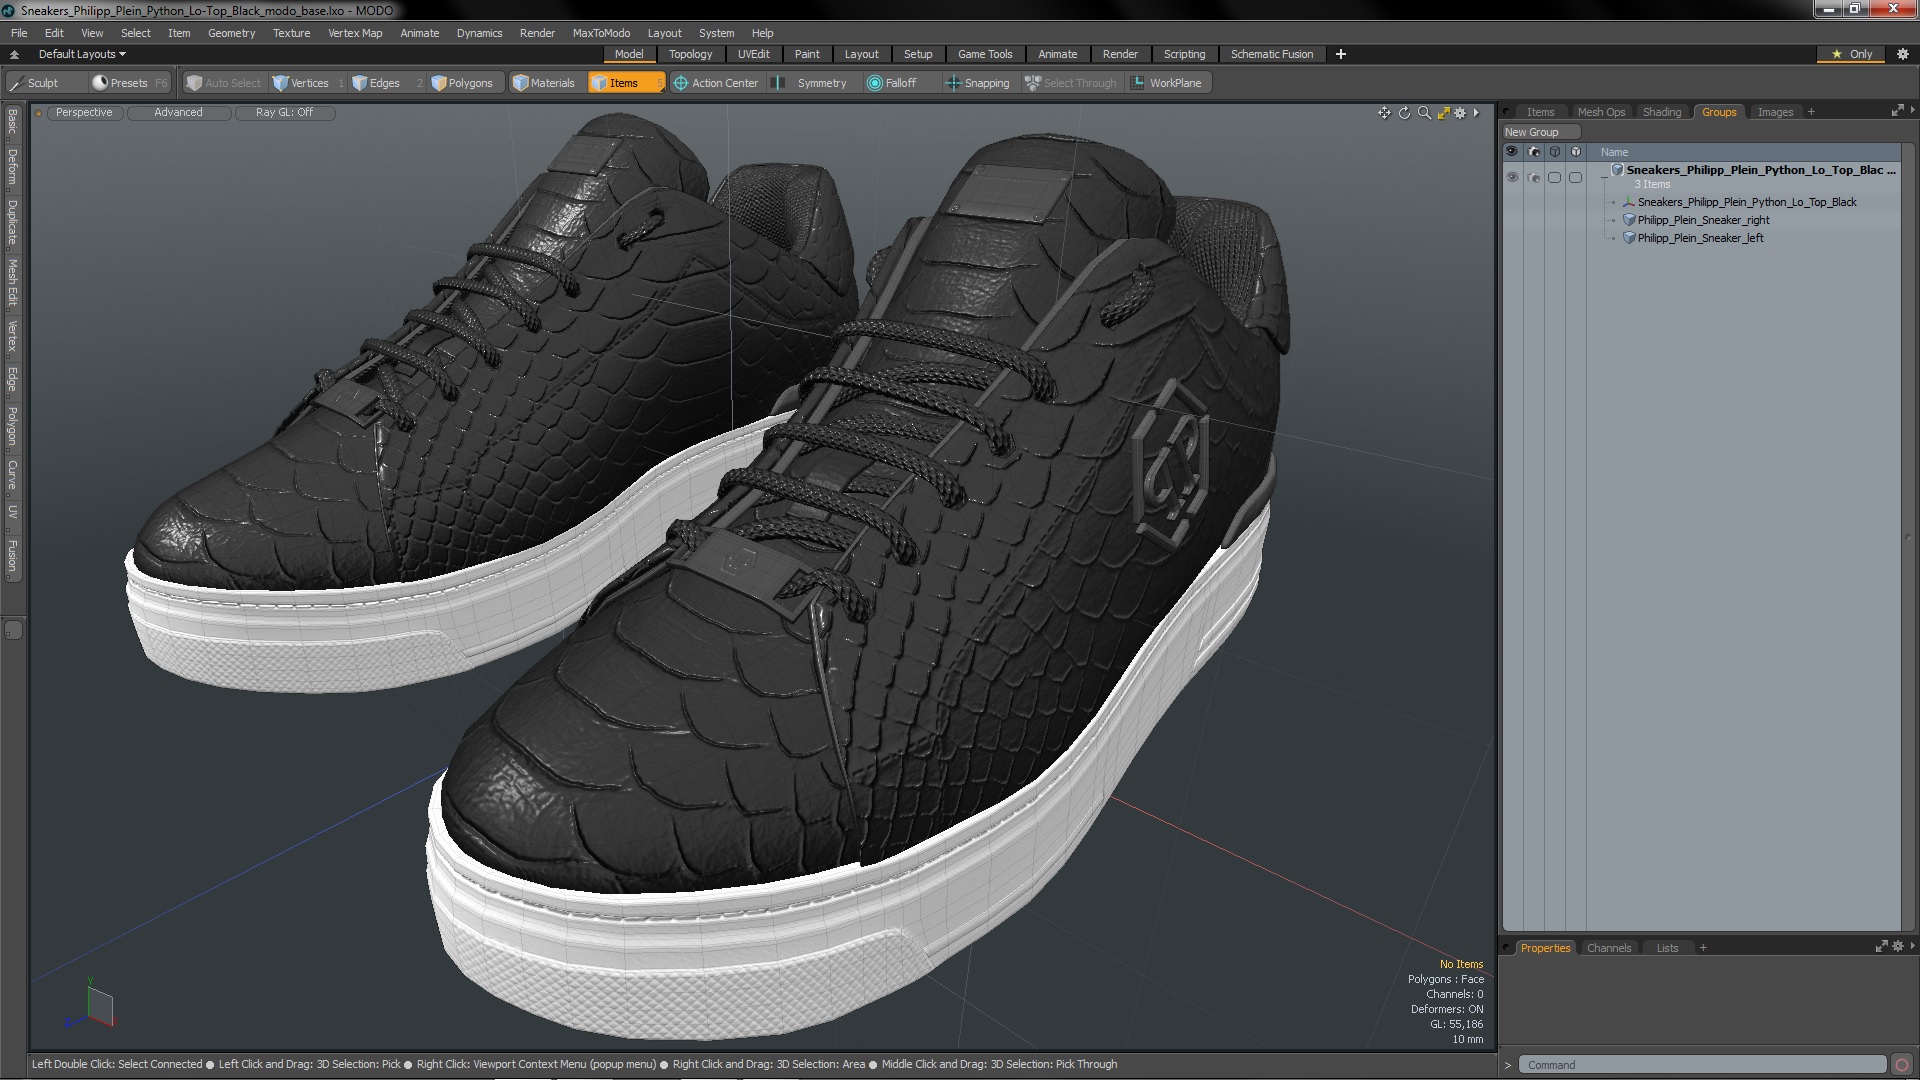Add a tab beside Lists
Image resolution: width=1920 pixels, height=1080 pixels.
1703,948
